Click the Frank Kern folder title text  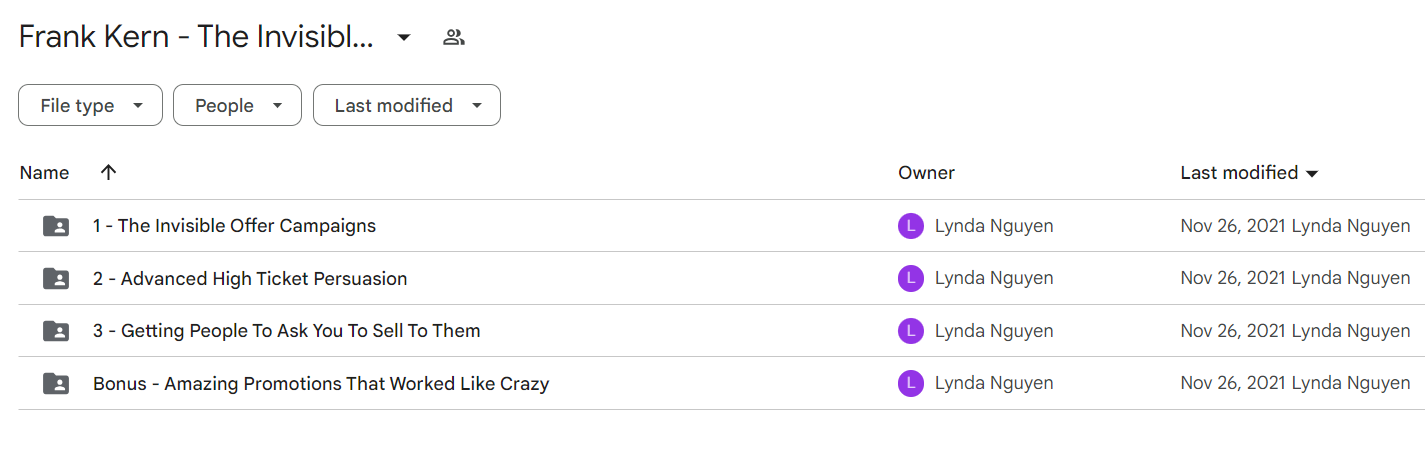coord(196,38)
